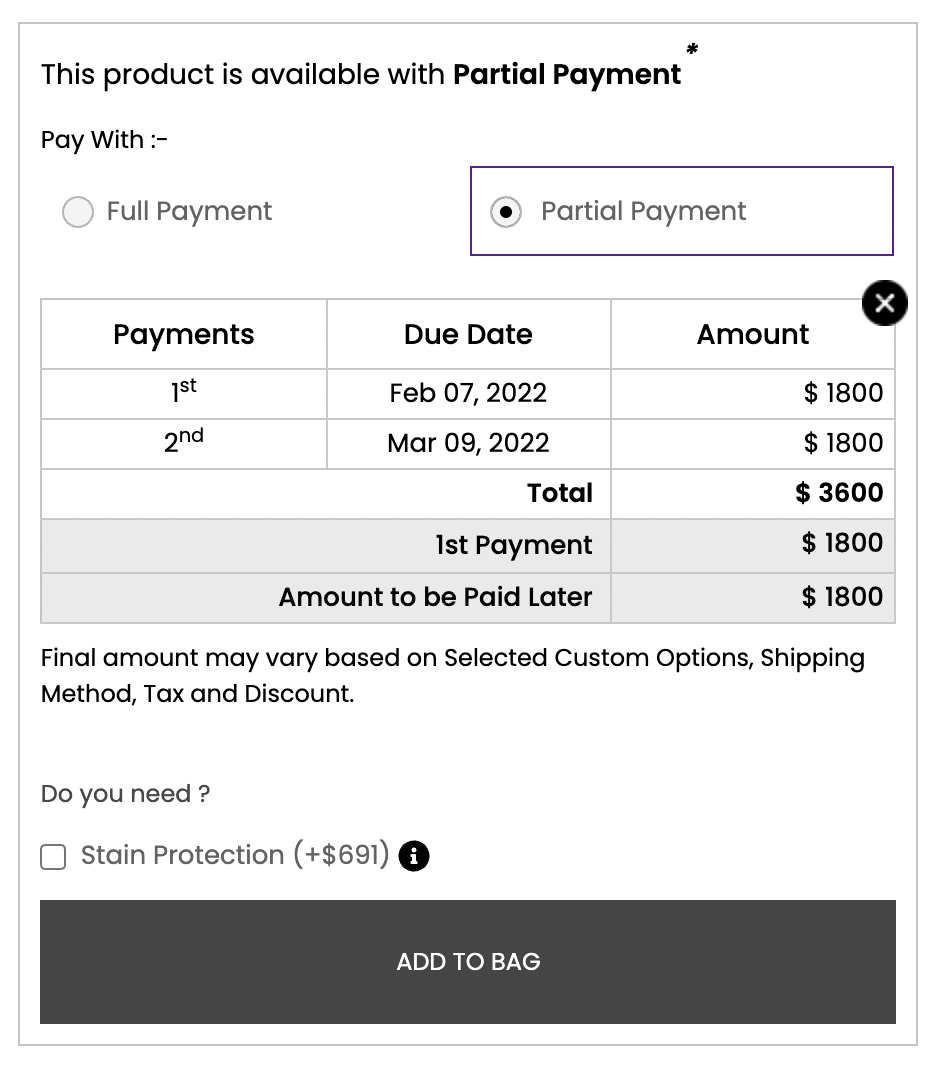Click the 1st Payment summary row

(468, 546)
